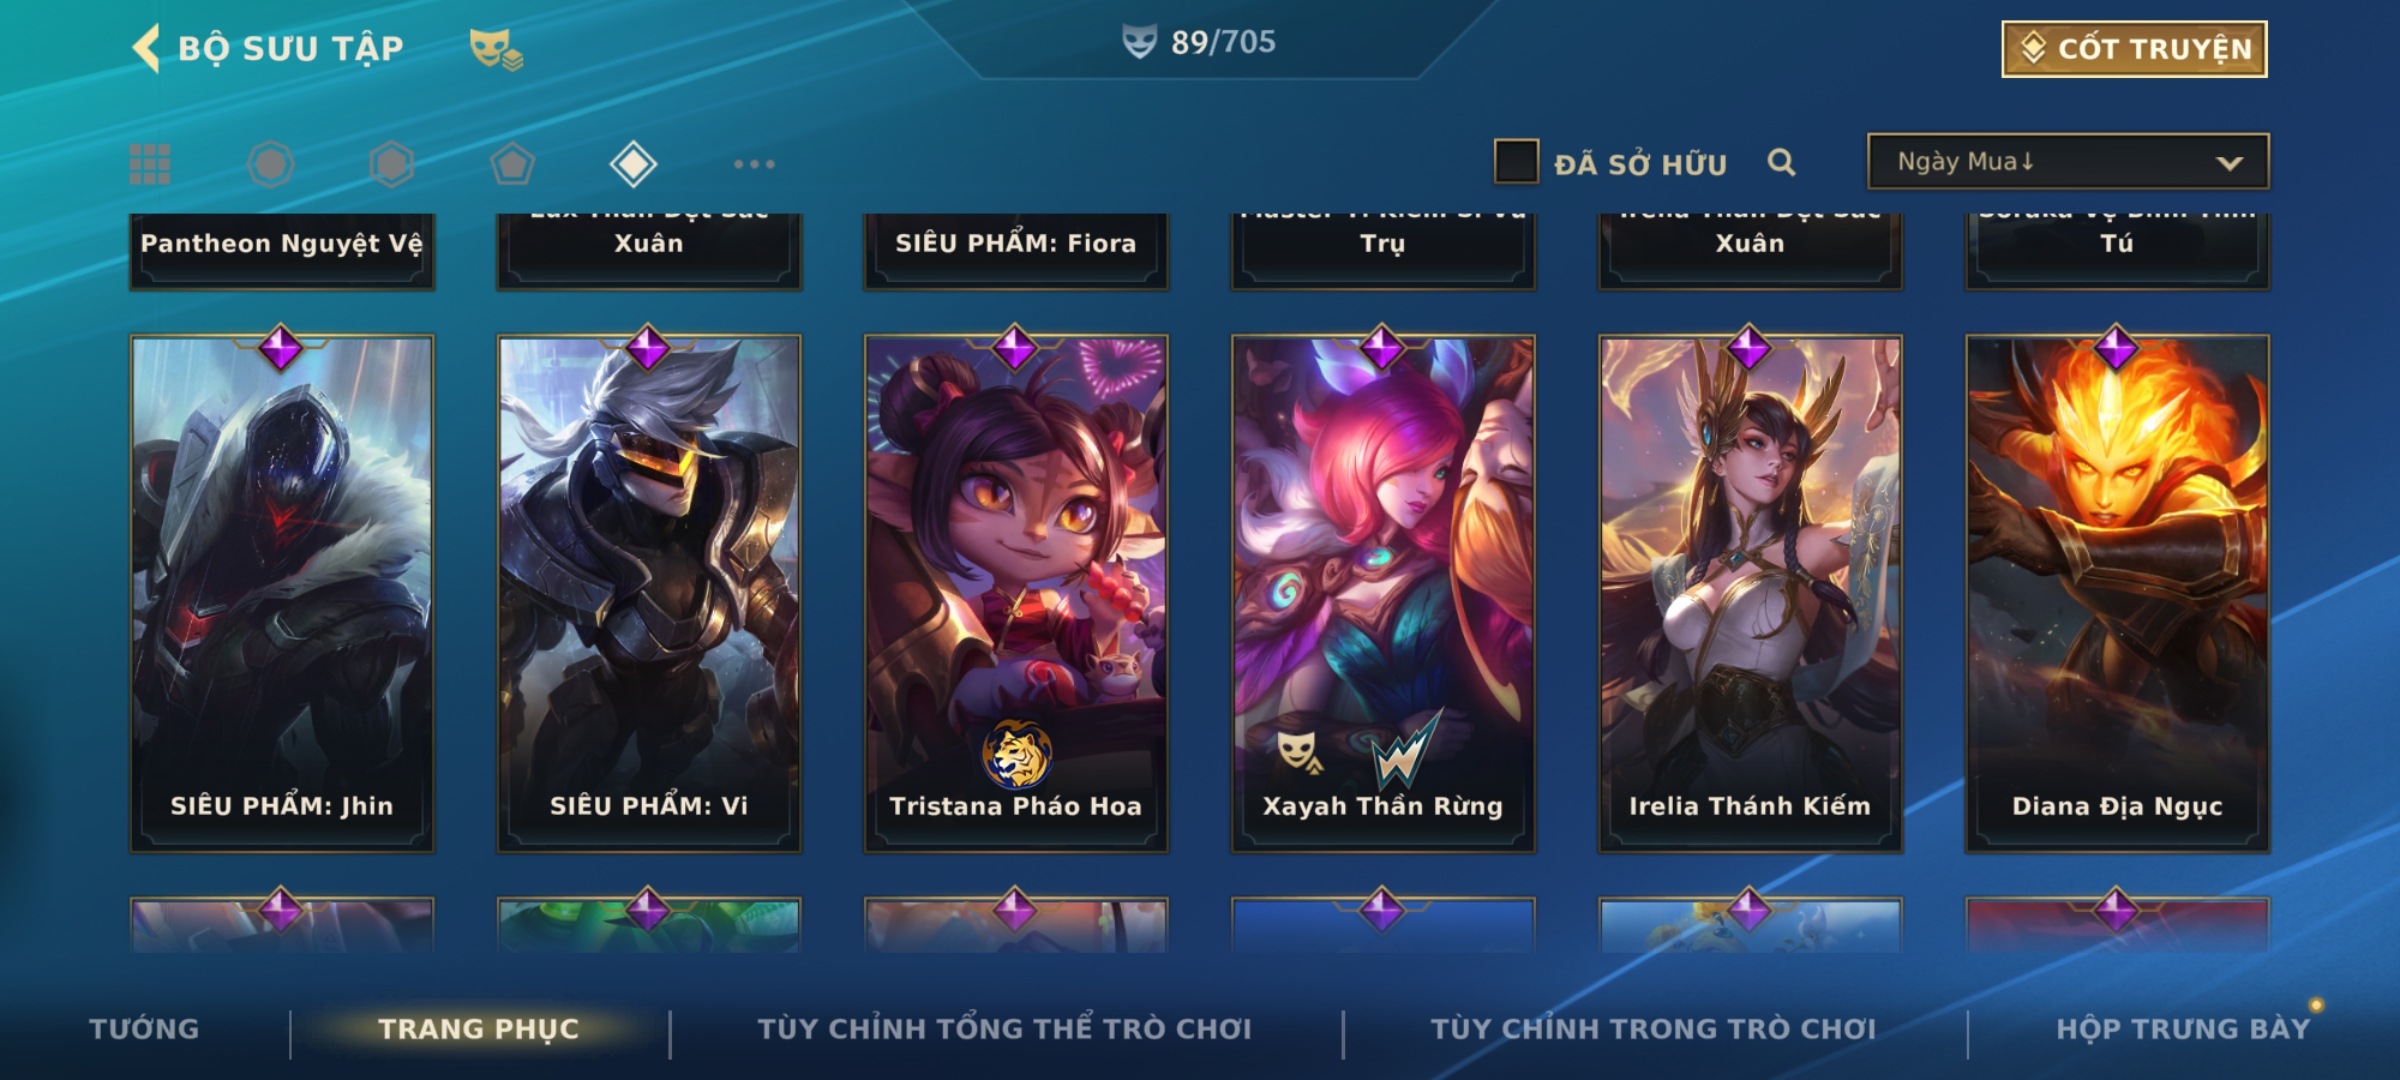
Task: Select the hexagon gem rarity filter
Action: 392,164
